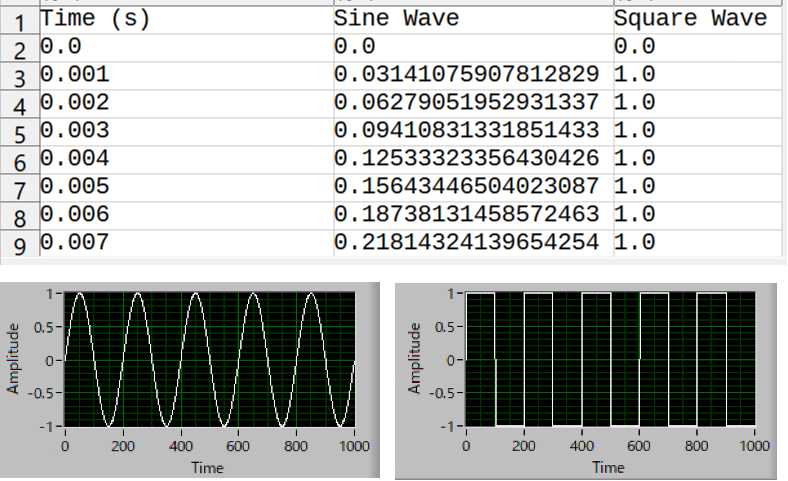The height and width of the screenshot is (481, 788).
Task: Click the sine wave graph plot area
Action: coord(210,359)
